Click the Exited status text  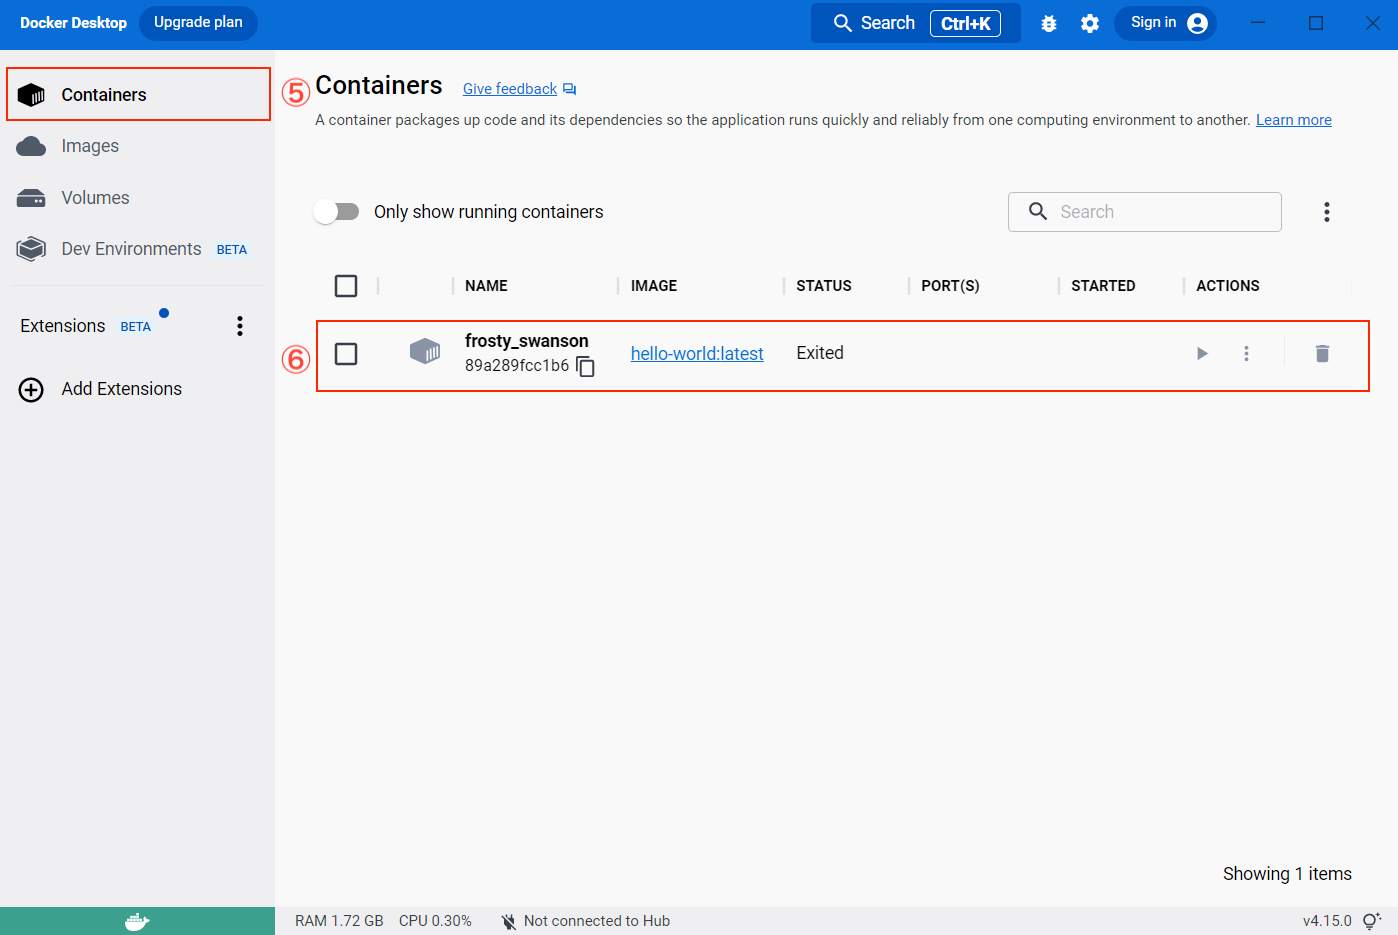click(x=820, y=353)
